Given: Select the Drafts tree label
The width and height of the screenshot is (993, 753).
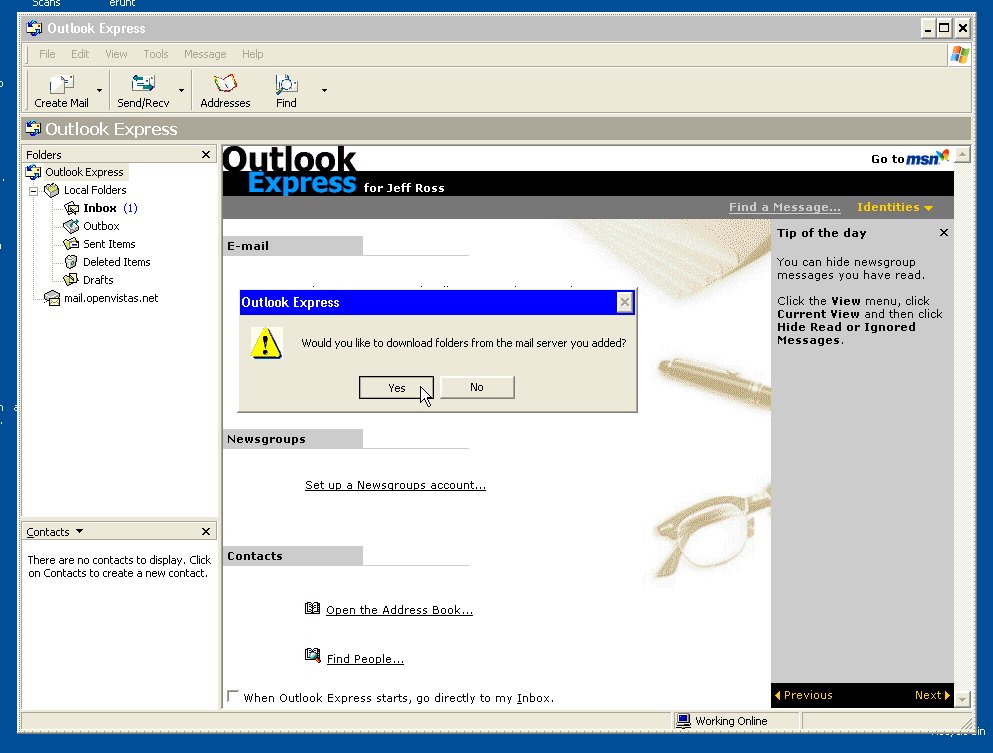Looking at the screenshot, I should click(98, 279).
